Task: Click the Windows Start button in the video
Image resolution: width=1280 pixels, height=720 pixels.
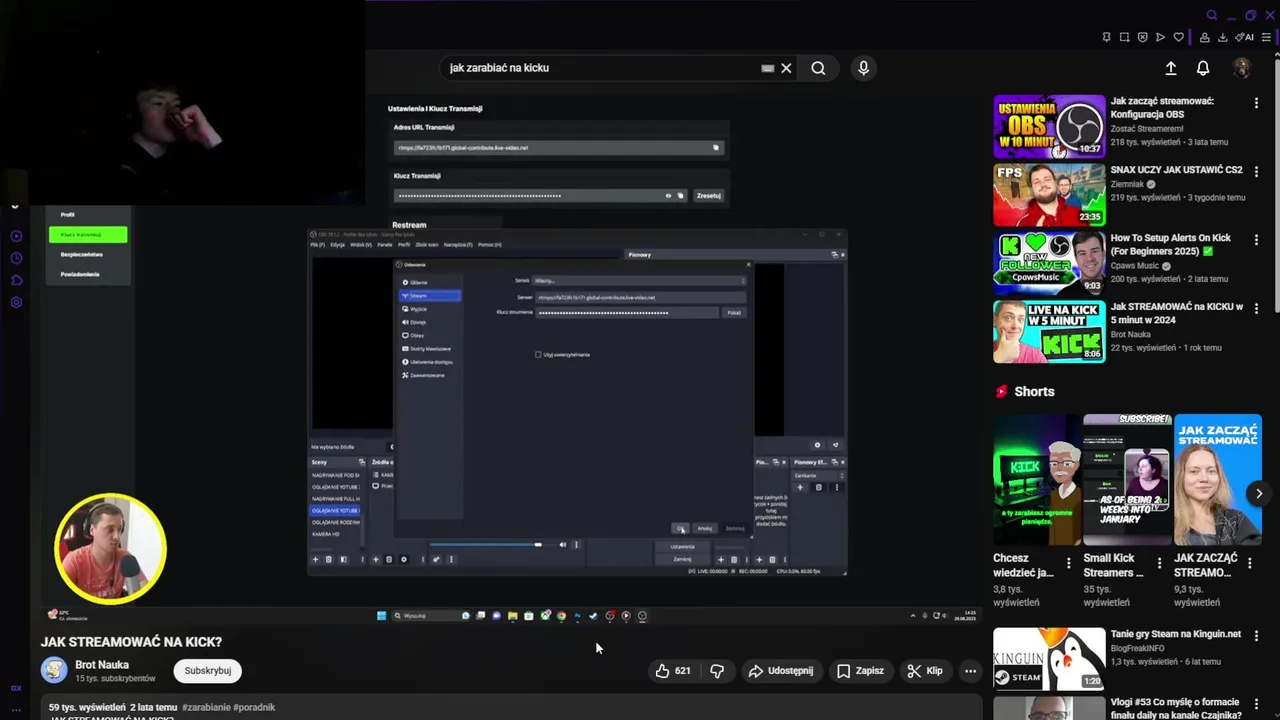Action: tap(381, 616)
